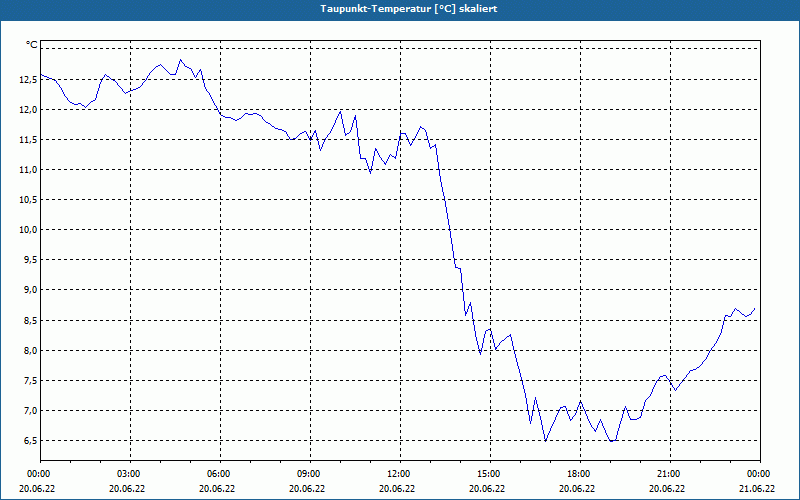Click the 09:00 time axis label
800x500 pixels.
pyautogui.click(x=307, y=474)
